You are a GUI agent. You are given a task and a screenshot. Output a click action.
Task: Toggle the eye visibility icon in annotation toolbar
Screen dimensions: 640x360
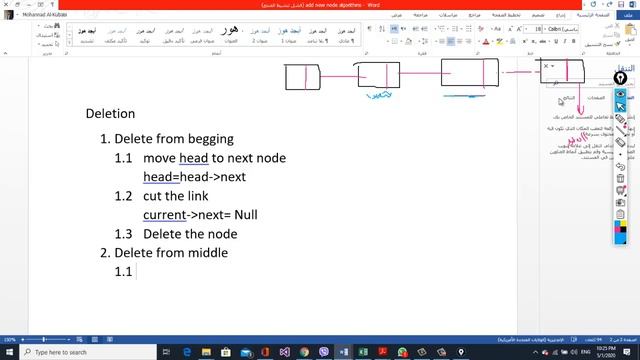pyautogui.click(x=620, y=94)
